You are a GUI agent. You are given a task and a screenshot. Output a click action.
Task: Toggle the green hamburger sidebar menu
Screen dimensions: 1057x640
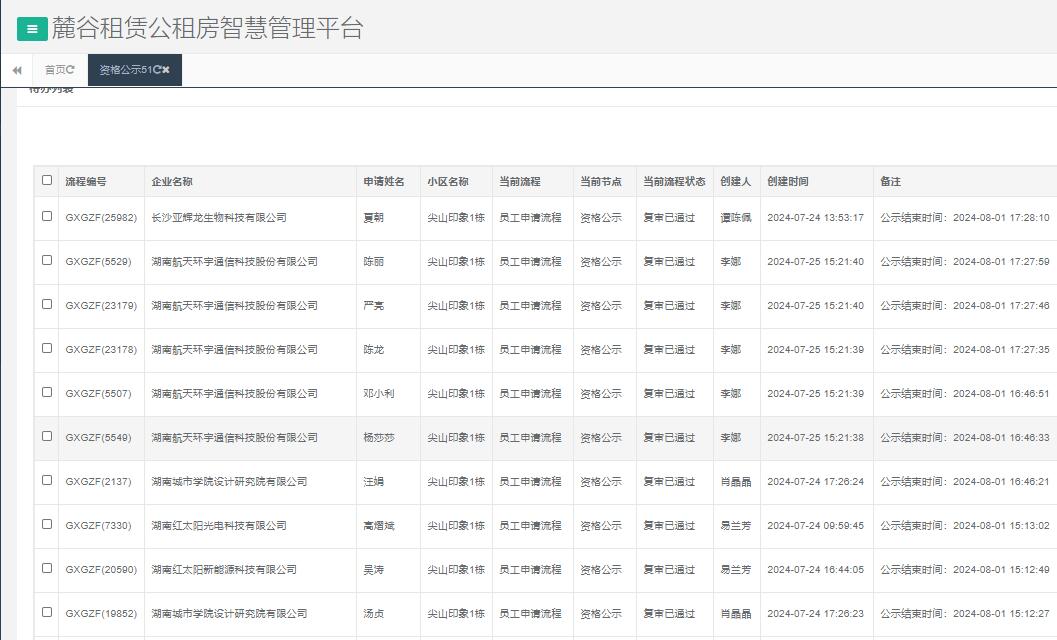point(32,29)
